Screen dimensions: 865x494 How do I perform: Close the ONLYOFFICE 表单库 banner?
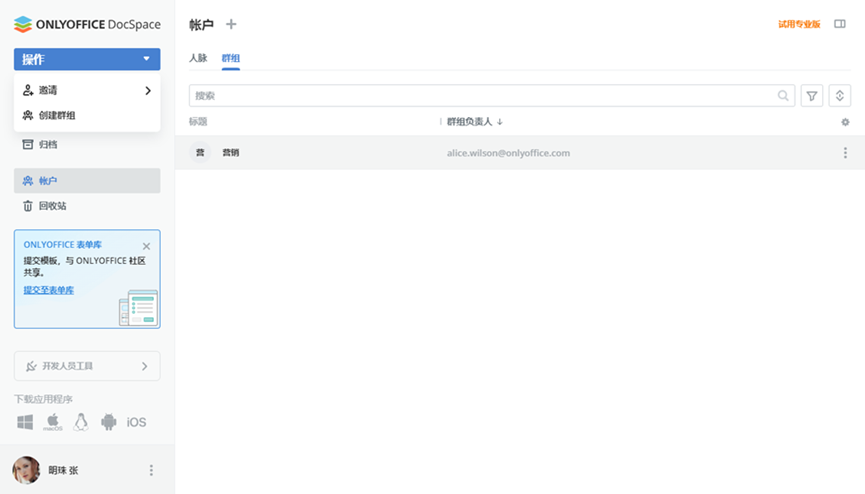(x=146, y=246)
